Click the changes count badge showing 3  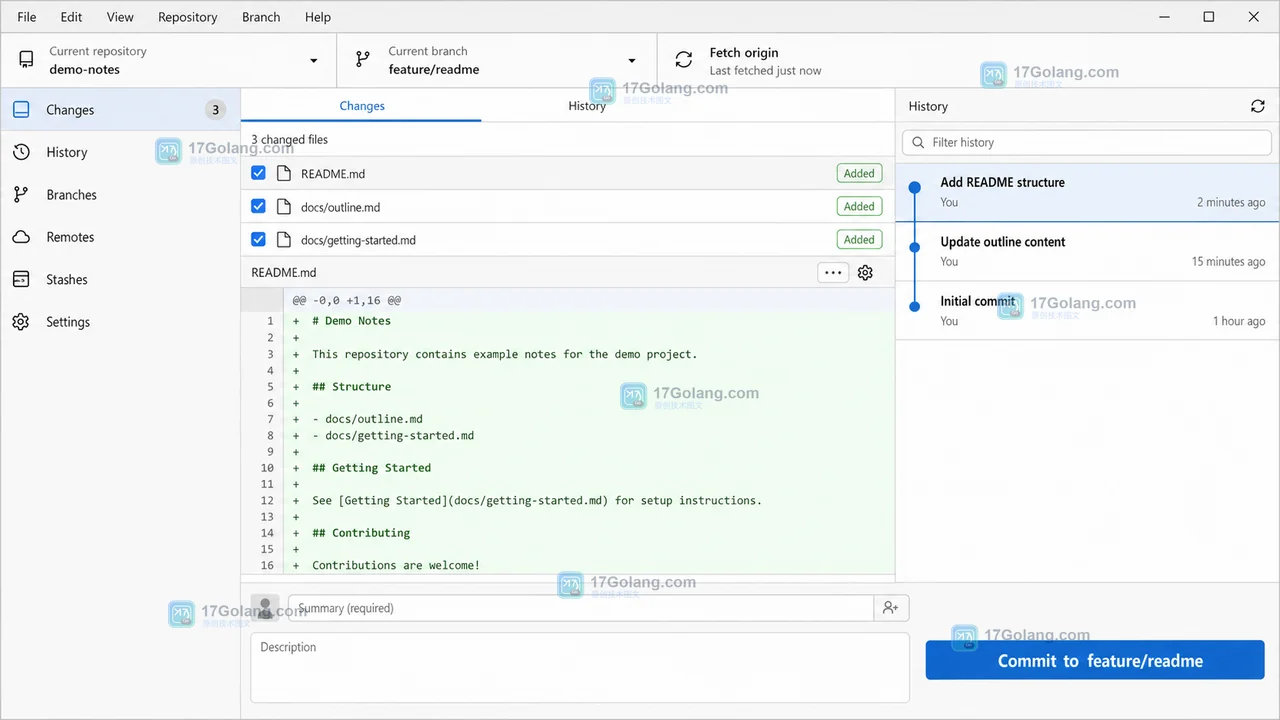215,110
